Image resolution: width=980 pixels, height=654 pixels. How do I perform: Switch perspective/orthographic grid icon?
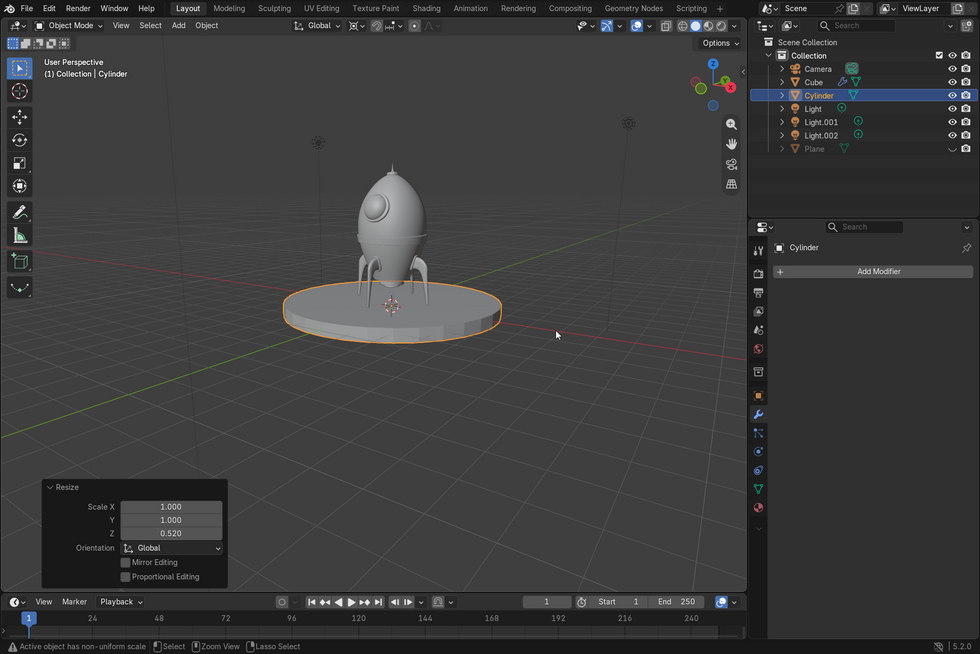point(731,184)
